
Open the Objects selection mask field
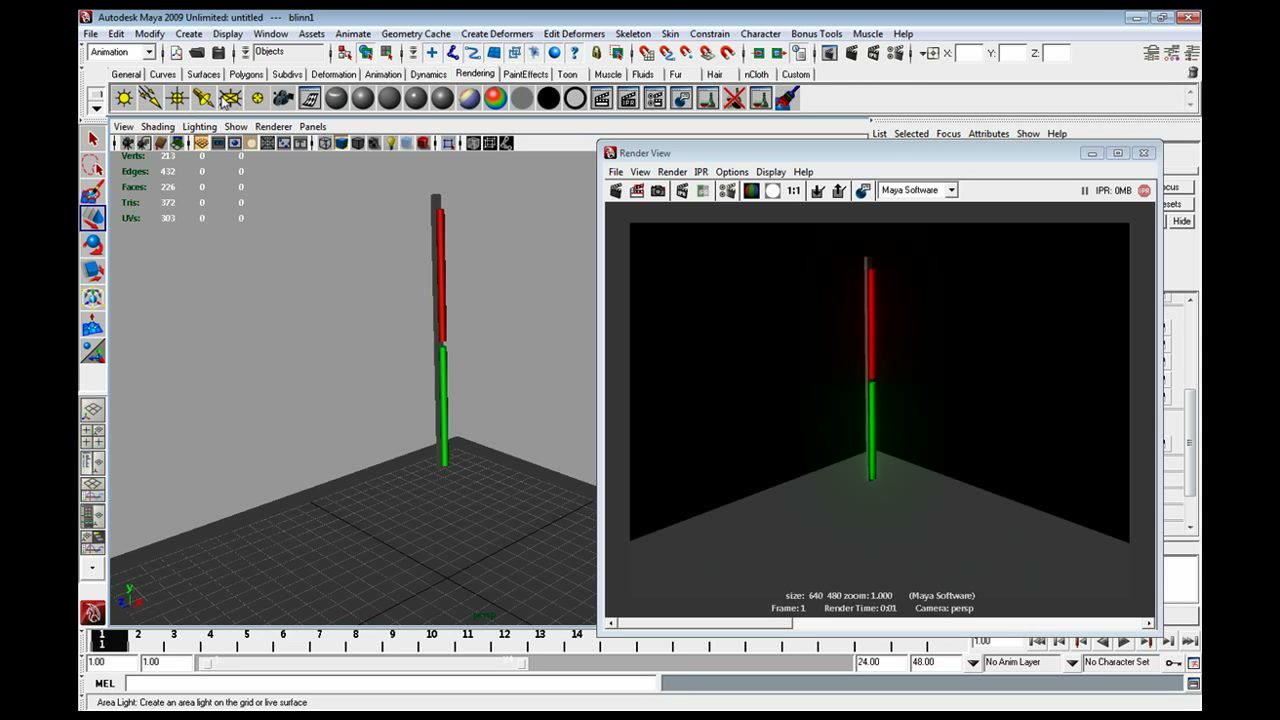point(288,52)
